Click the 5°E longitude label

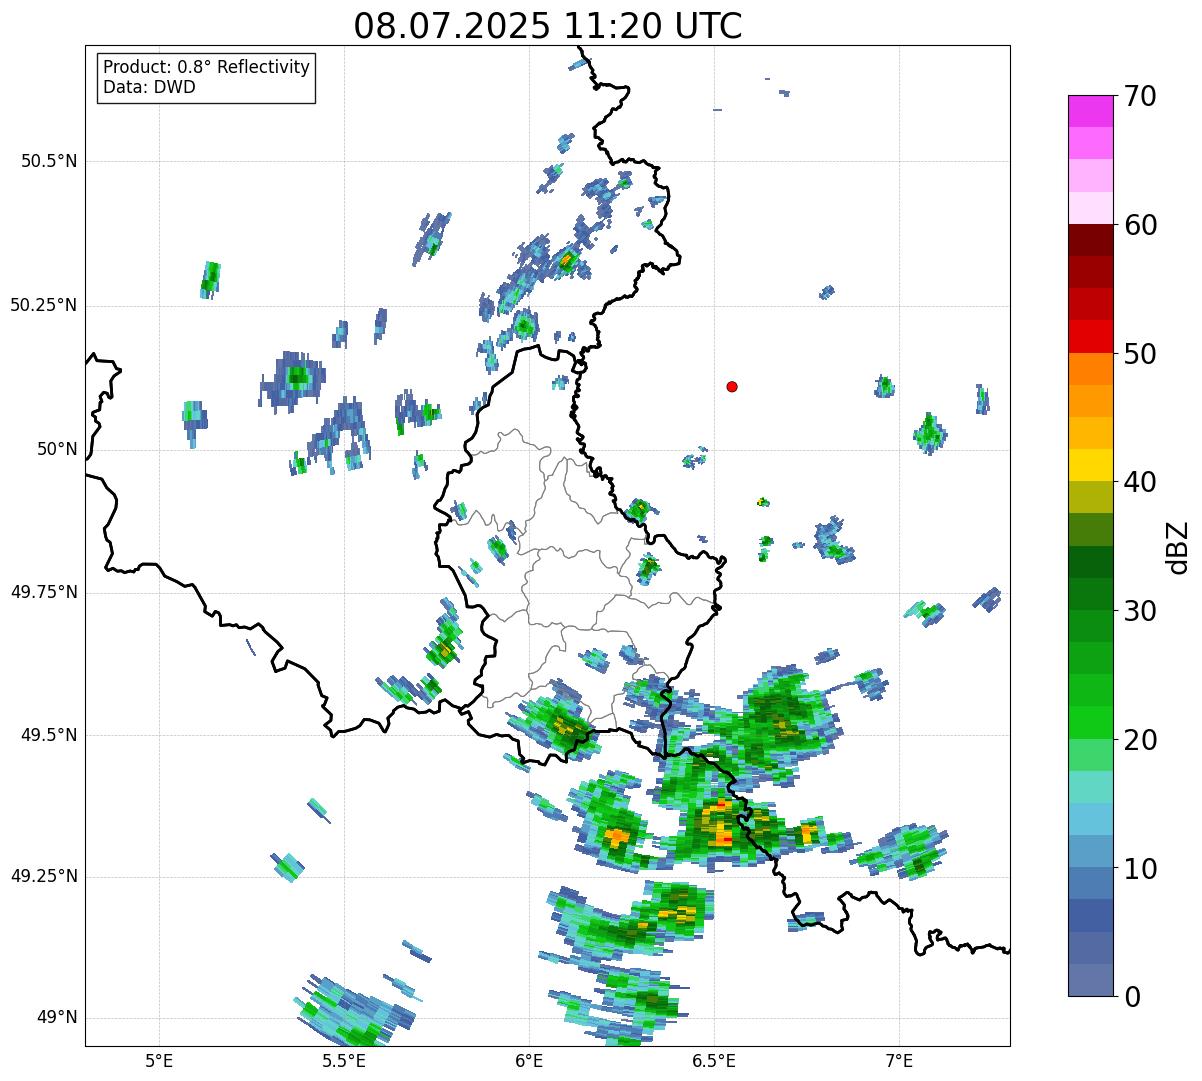coord(160,1060)
